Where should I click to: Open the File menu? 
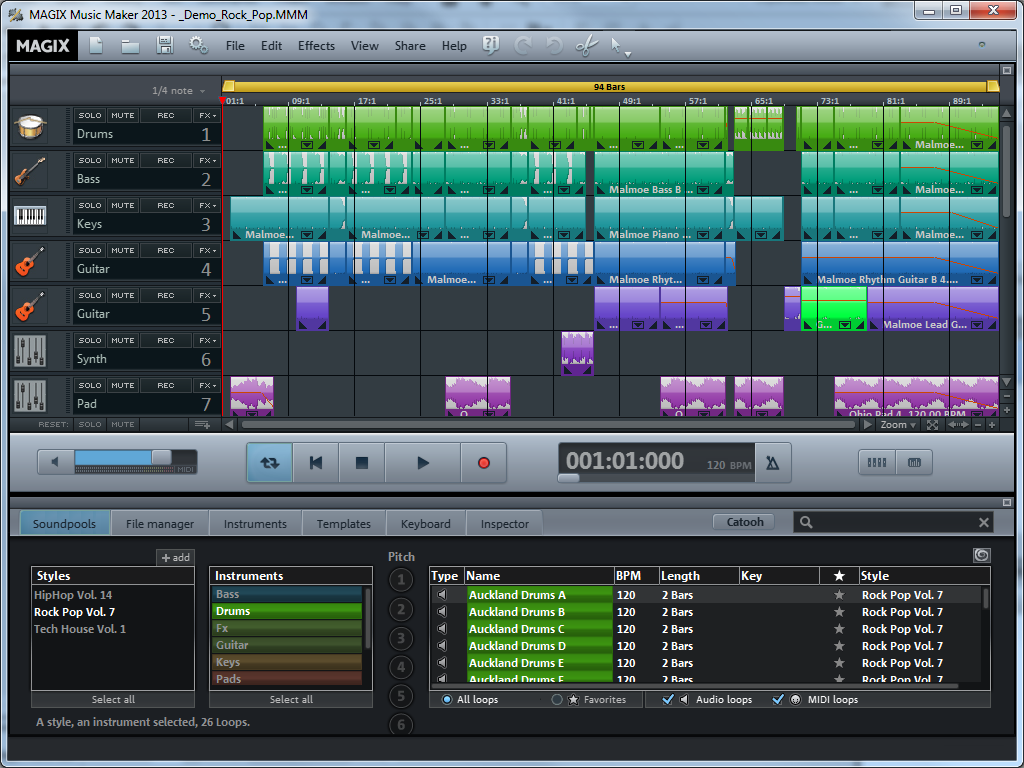pos(235,46)
